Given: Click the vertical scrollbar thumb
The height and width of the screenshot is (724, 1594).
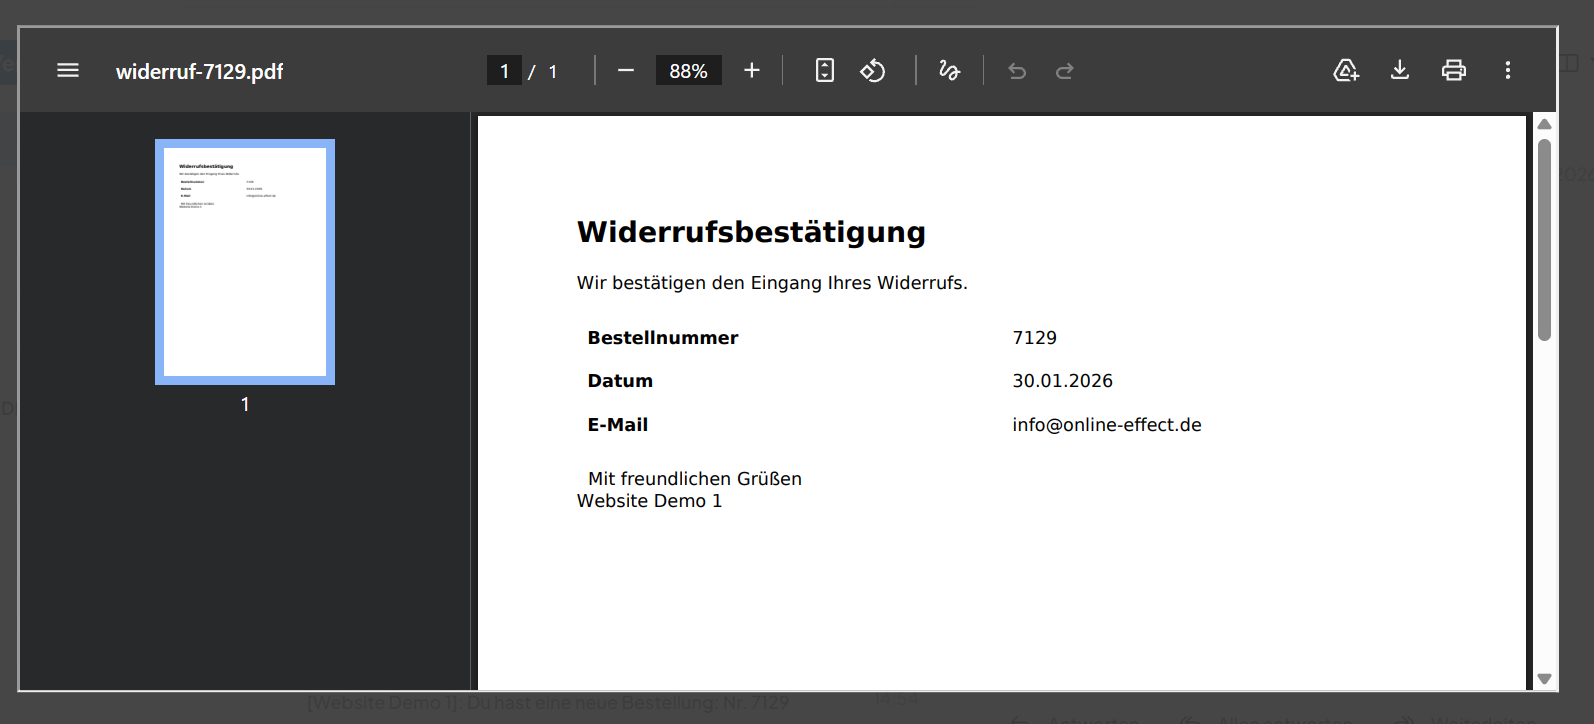Looking at the screenshot, I should pyautogui.click(x=1544, y=240).
